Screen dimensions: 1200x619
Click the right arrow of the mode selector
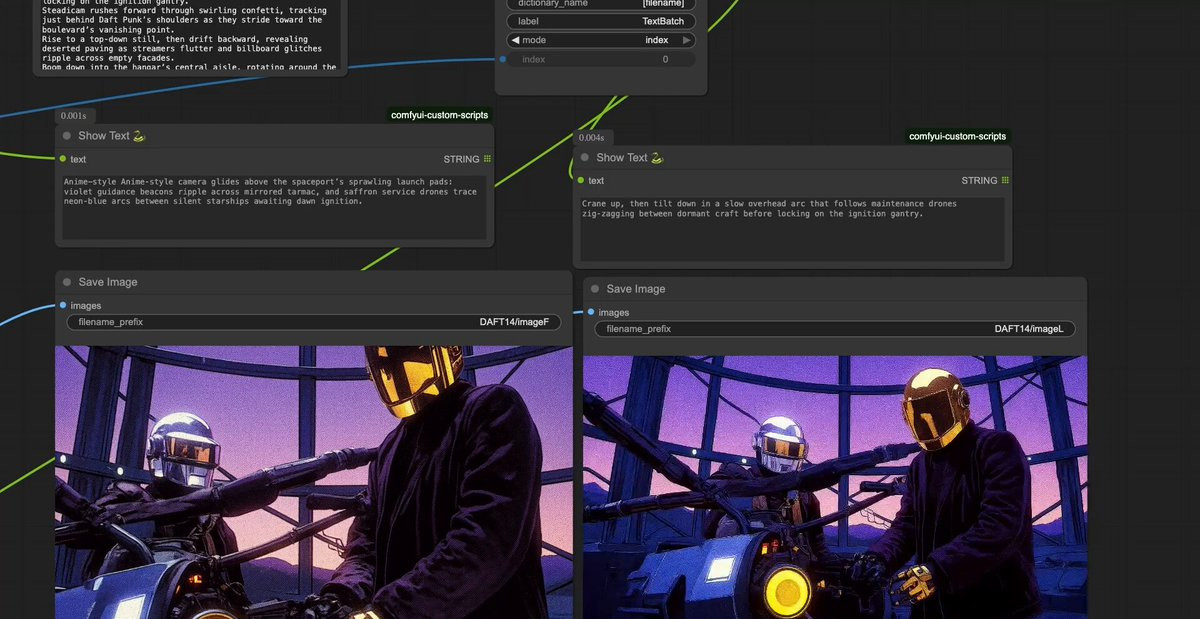[x=687, y=40]
